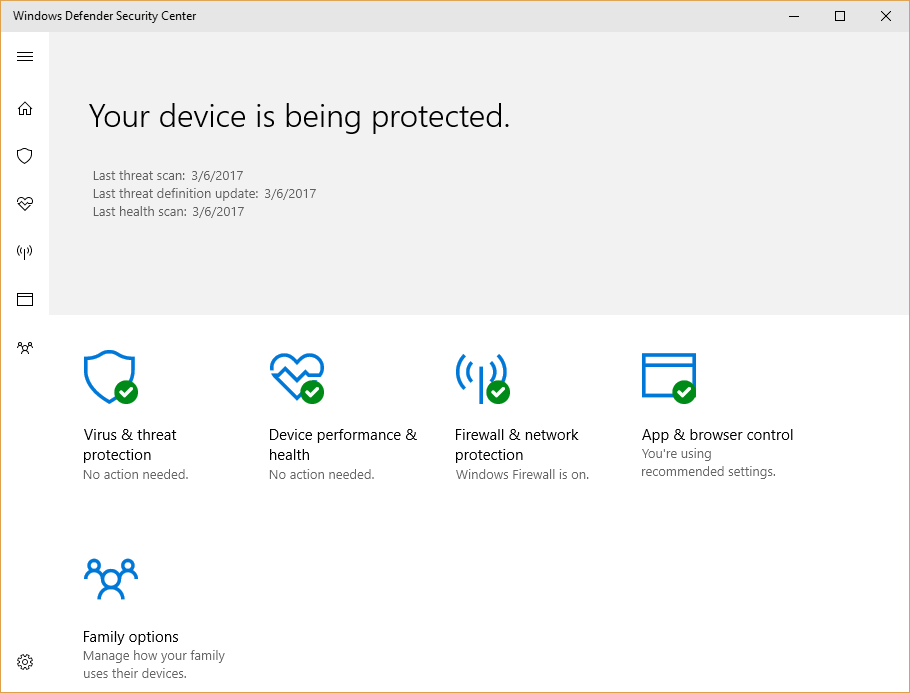Open Settings gear at sidebar bottom
The height and width of the screenshot is (693, 910).
pyautogui.click(x=25, y=662)
